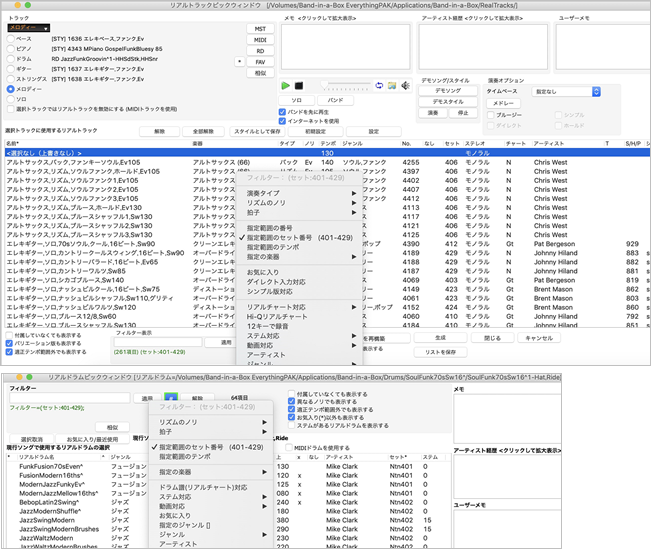Click the 全部解除 button
Screen dimensions: 654x551
click(x=203, y=131)
